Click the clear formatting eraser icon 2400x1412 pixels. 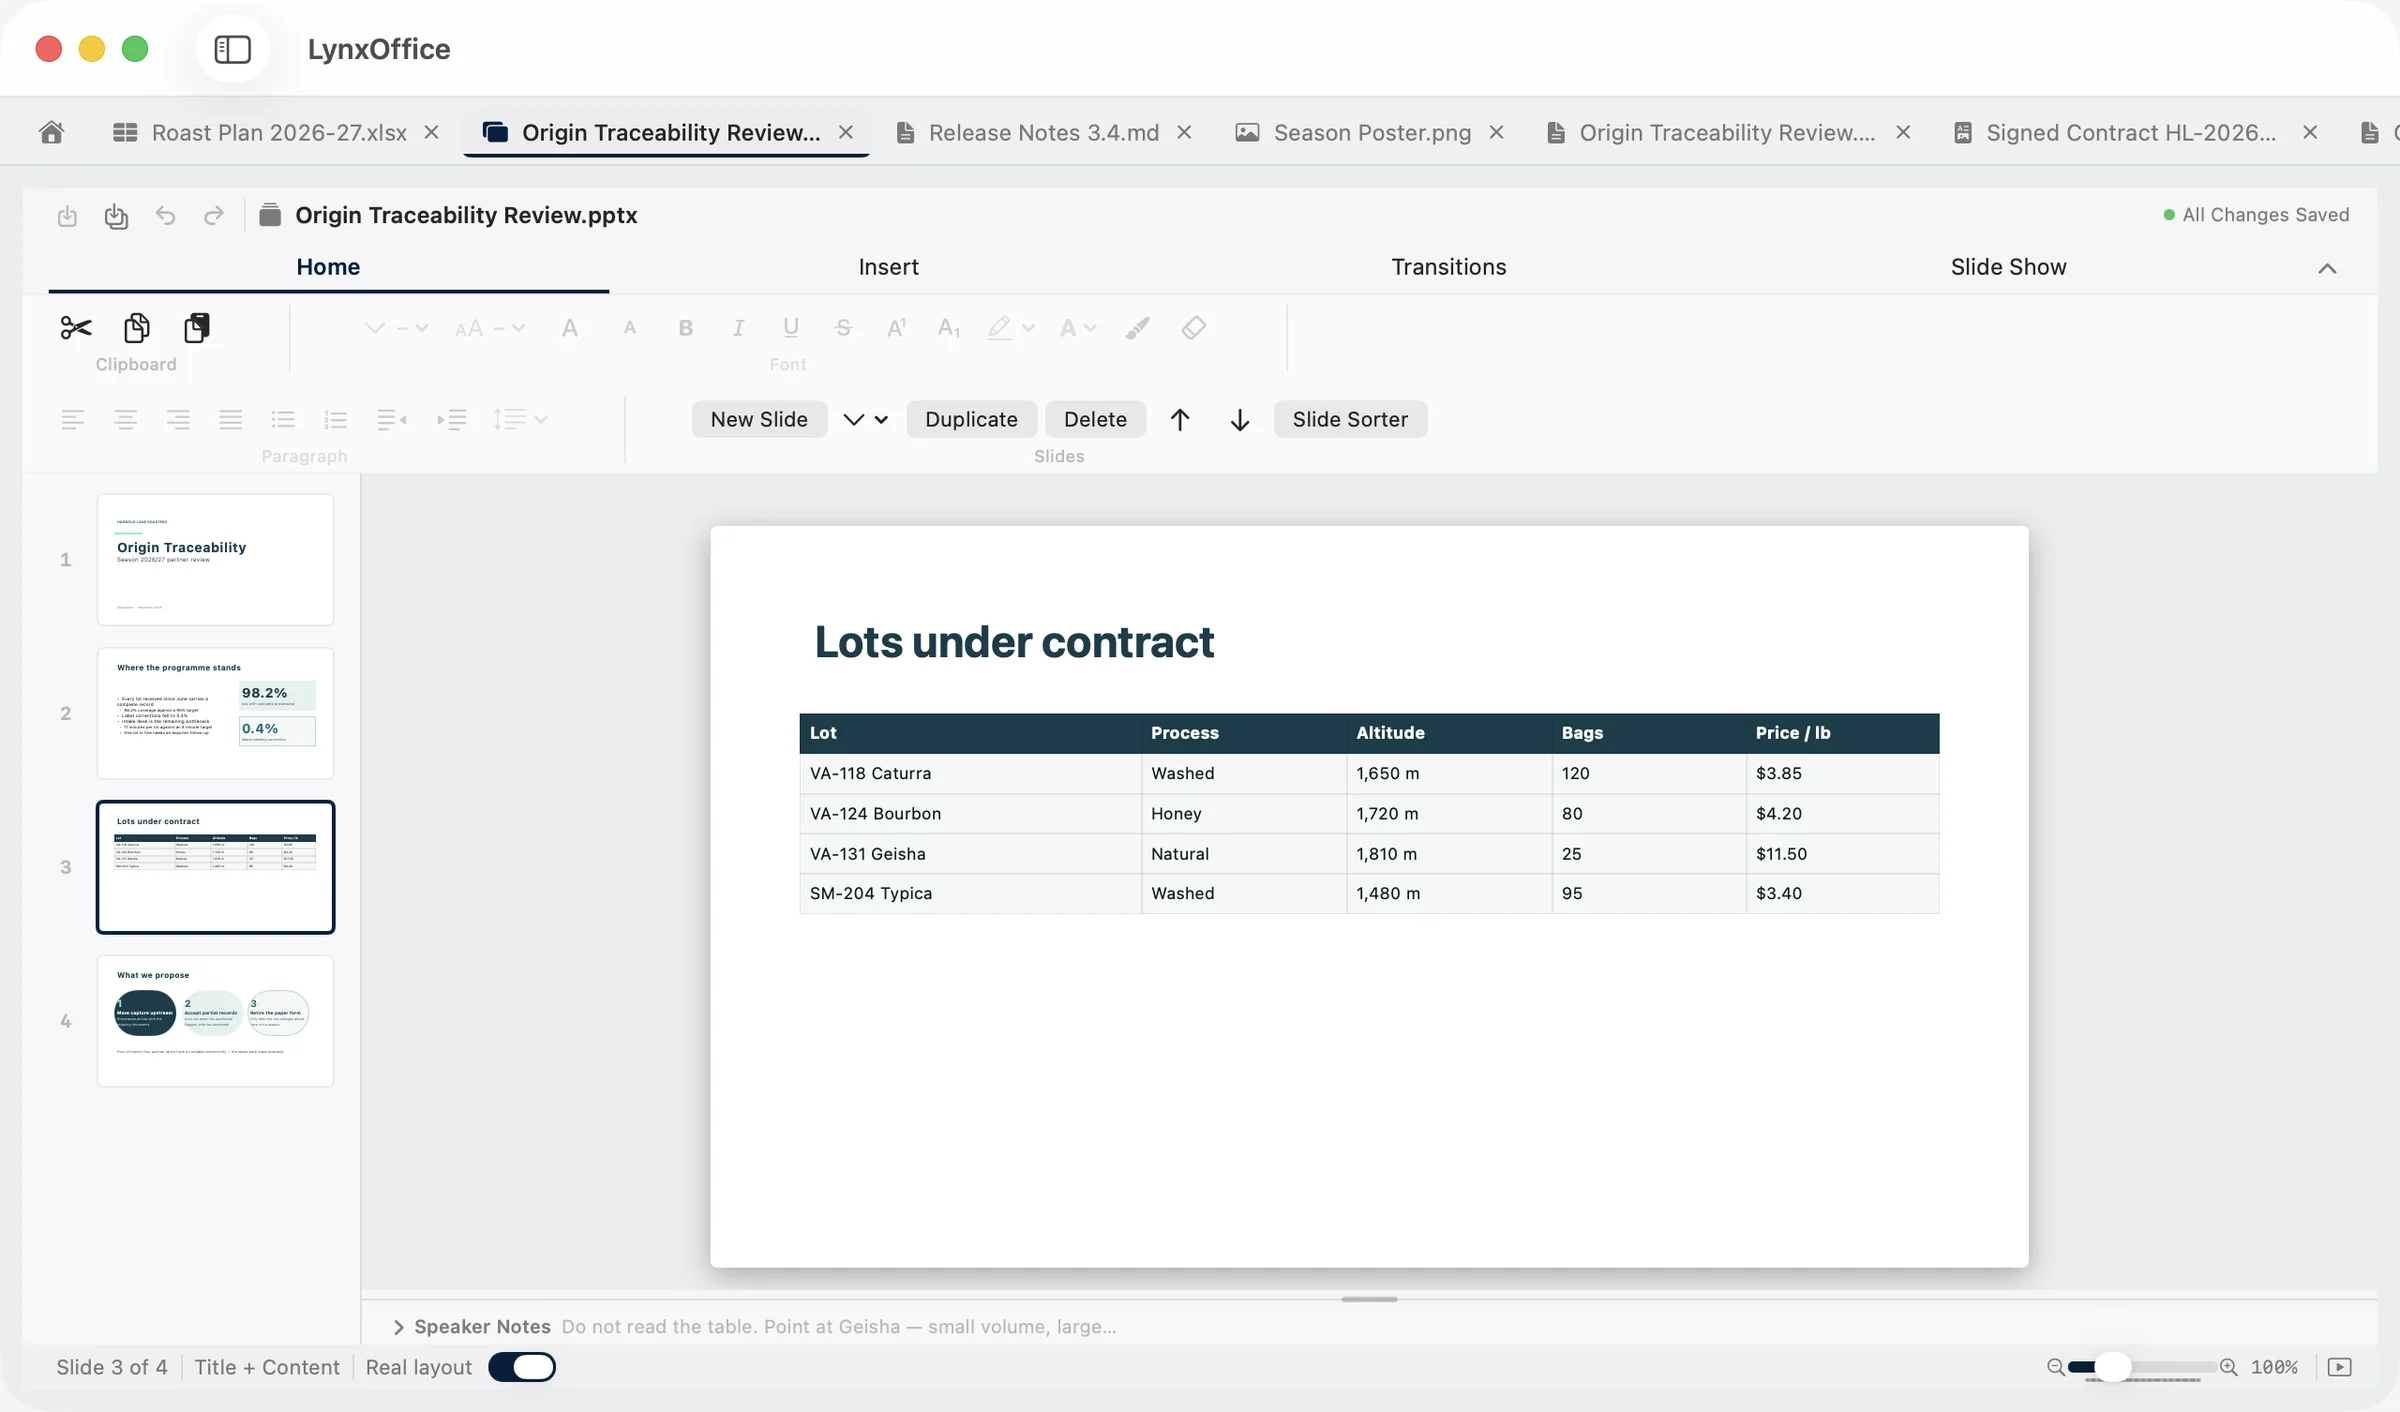[1193, 328]
